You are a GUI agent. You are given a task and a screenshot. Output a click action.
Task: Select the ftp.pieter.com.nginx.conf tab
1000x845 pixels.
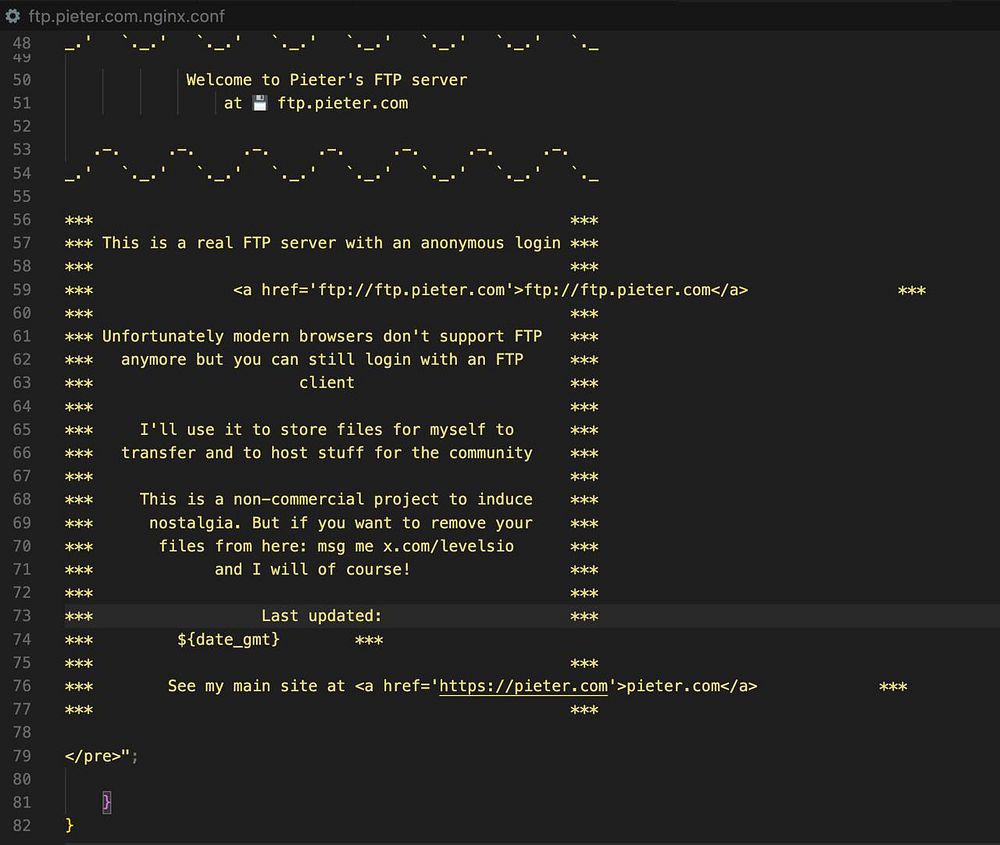(x=115, y=16)
